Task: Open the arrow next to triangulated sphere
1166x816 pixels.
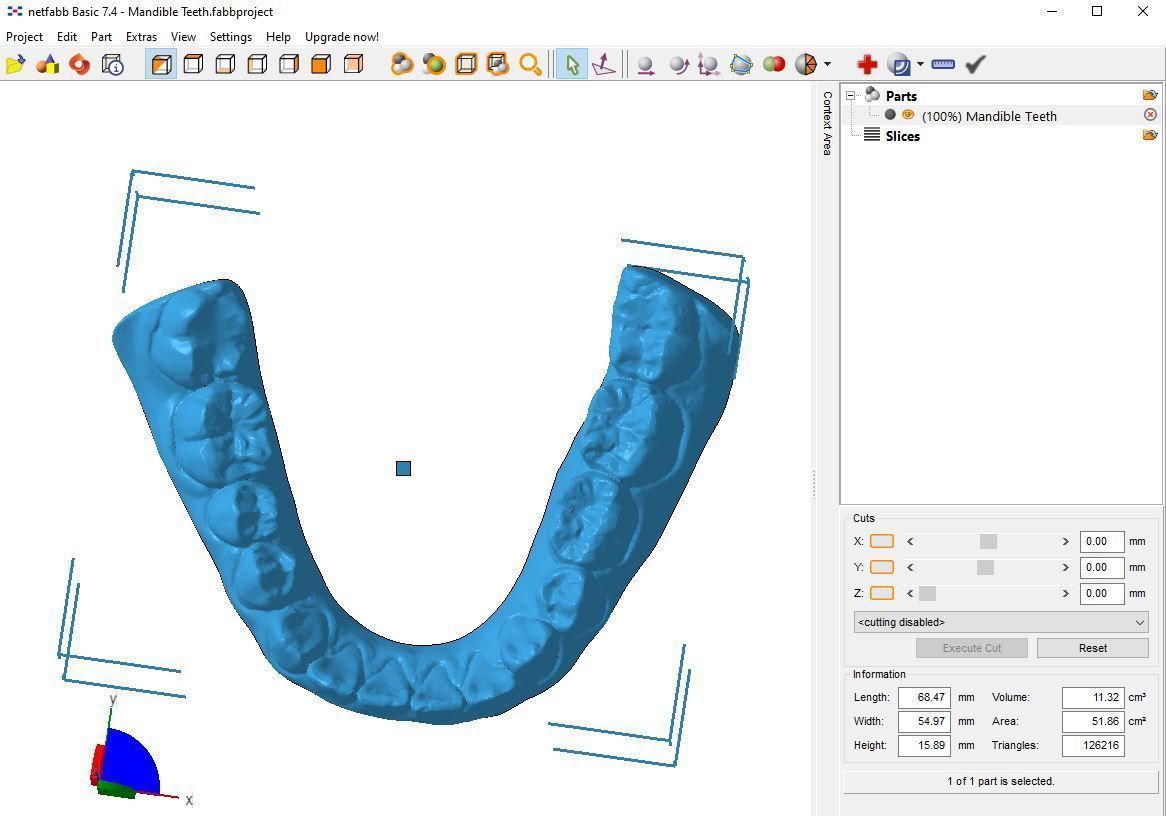Action: pos(828,65)
